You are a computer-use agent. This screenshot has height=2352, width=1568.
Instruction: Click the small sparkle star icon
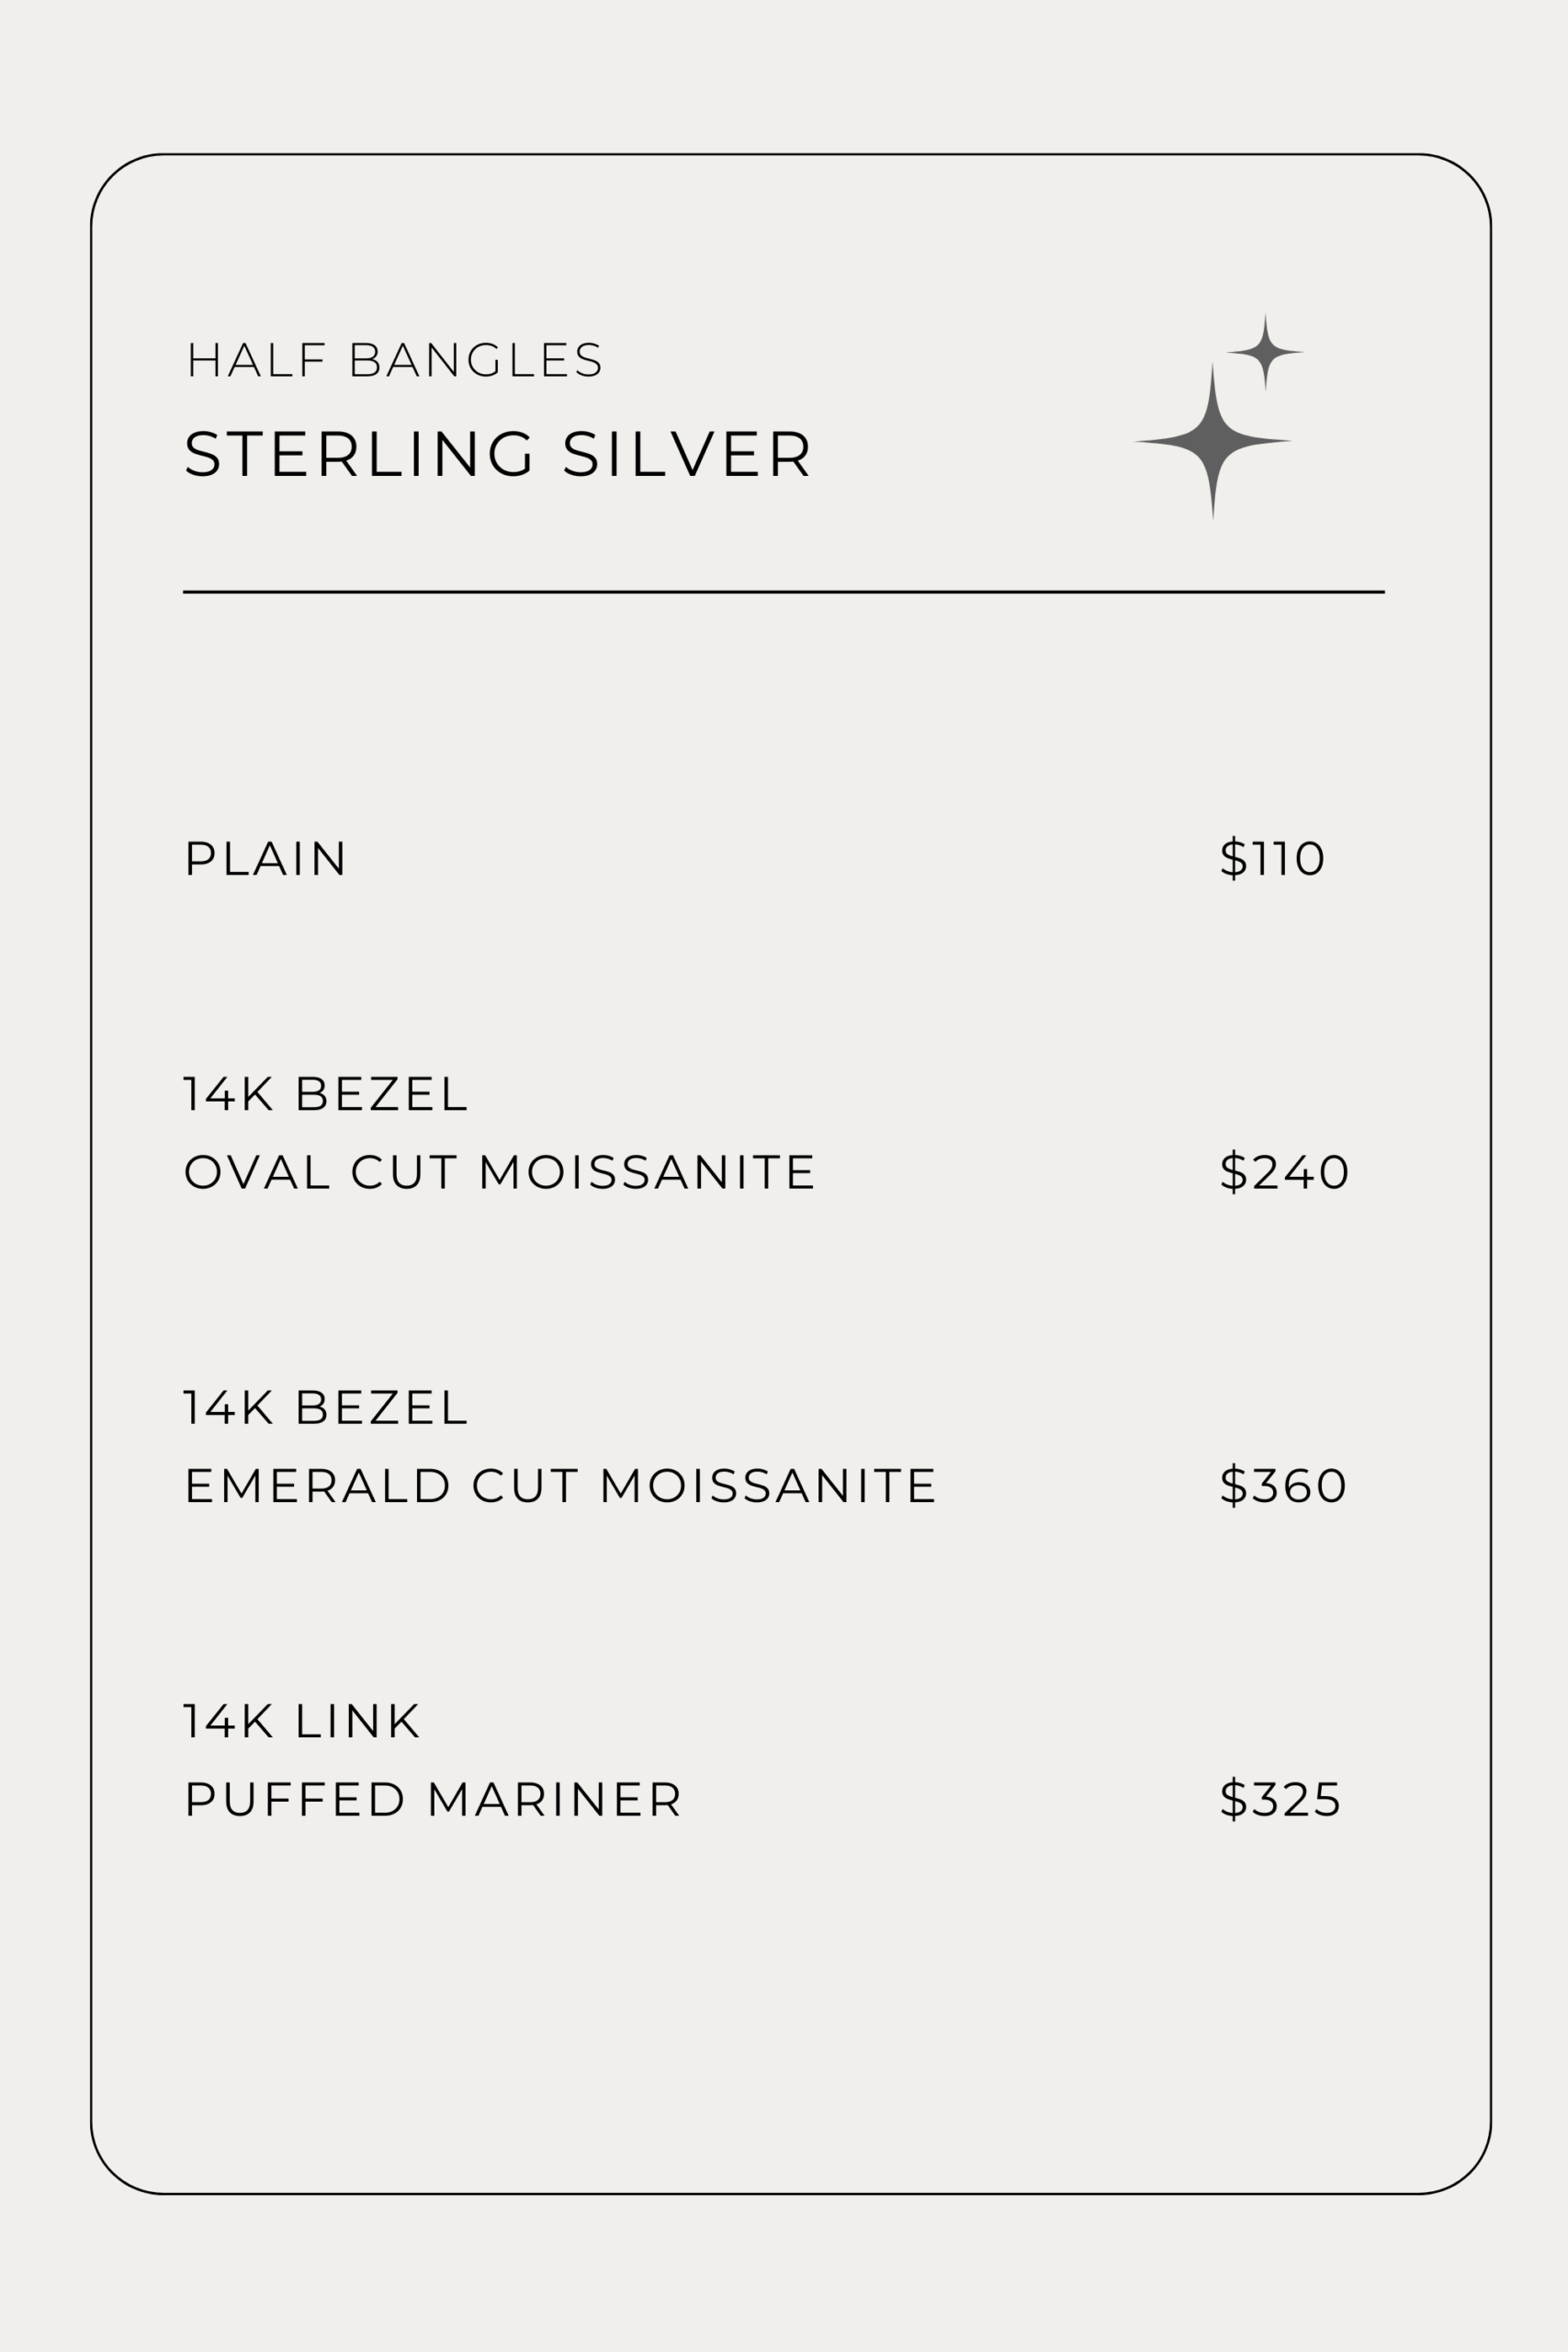coord(1265,352)
